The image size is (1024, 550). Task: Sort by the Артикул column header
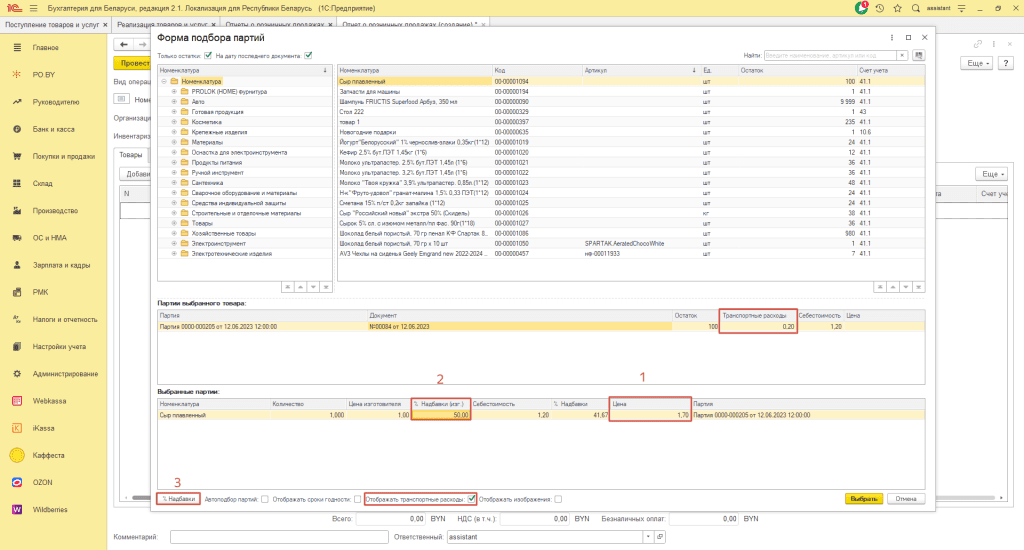(640, 70)
